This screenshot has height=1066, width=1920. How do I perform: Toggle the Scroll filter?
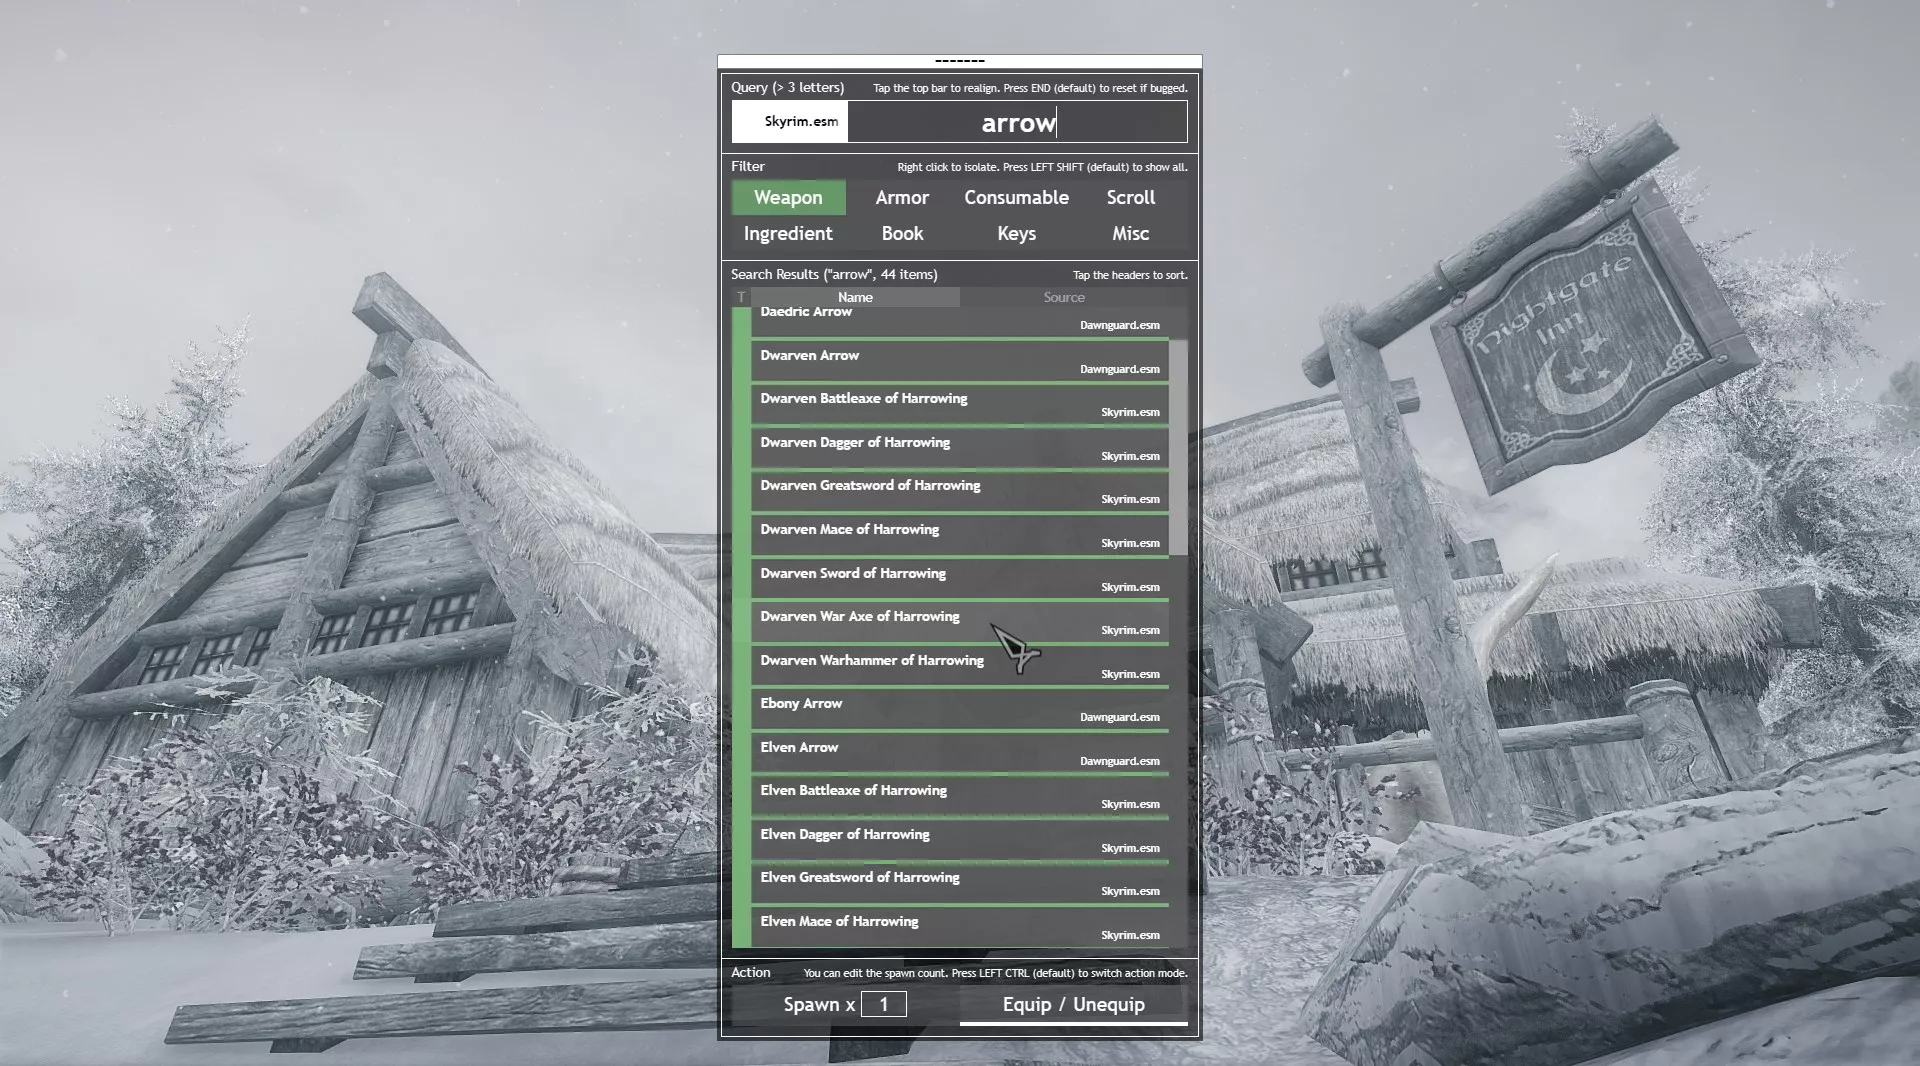click(x=1130, y=198)
